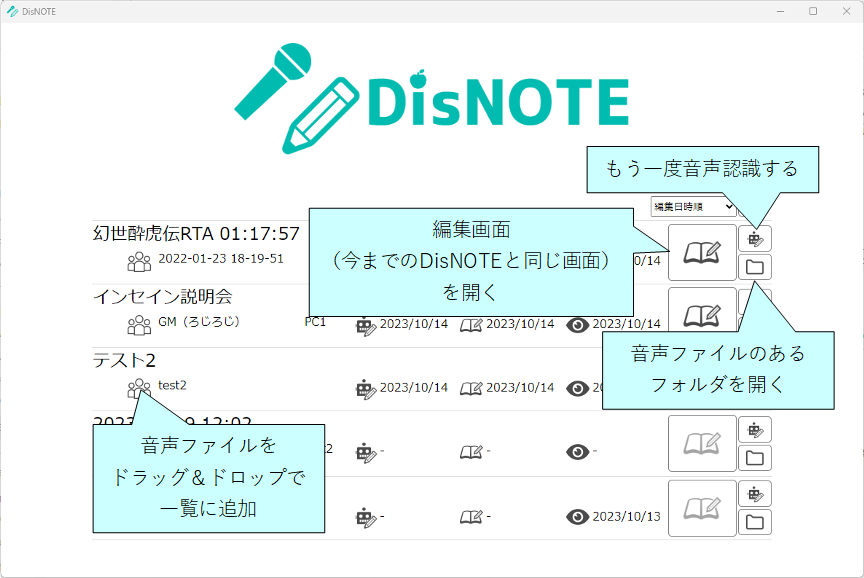The height and width of the screenshot is (578, 864).
Task: Click the recognition date 2023/10/14 in インセイン説明会 row
Action: [x=414, y=324]
